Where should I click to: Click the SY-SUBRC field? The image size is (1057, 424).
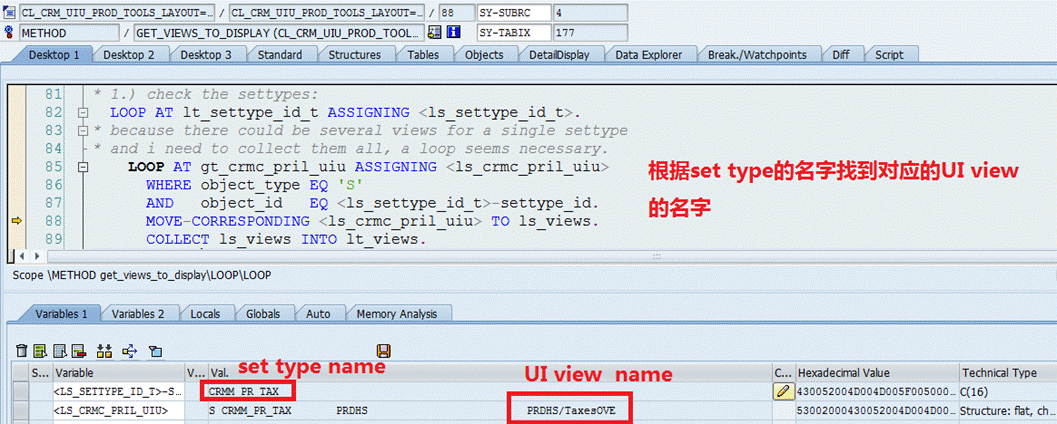[x=513, y=13]
